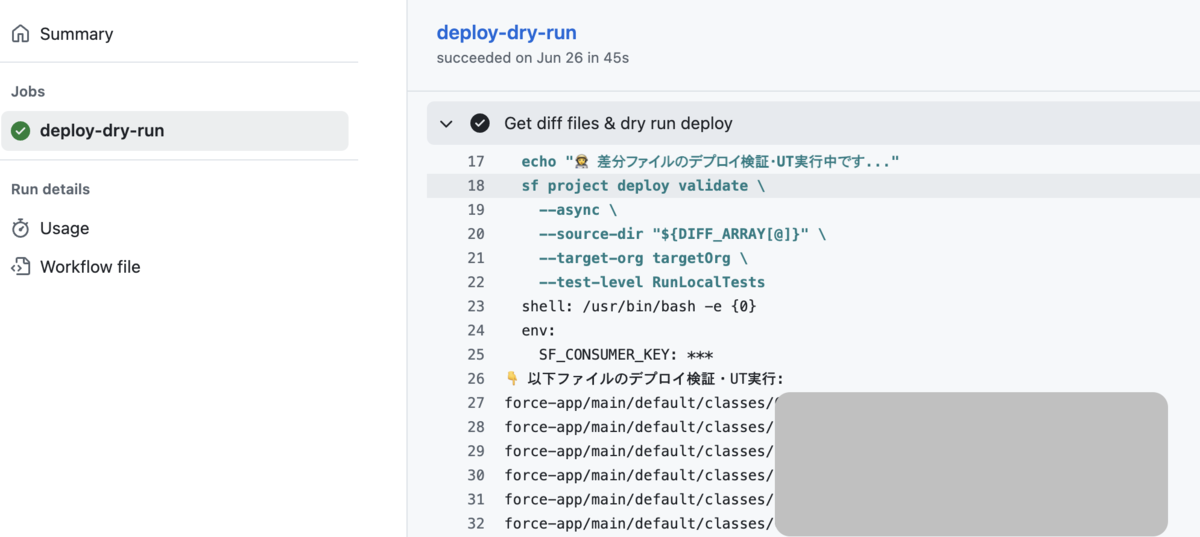The width and height of the screenshot is (1200, 537).
Task: Click the step success check circle icon
Action: tap(480, 123)
